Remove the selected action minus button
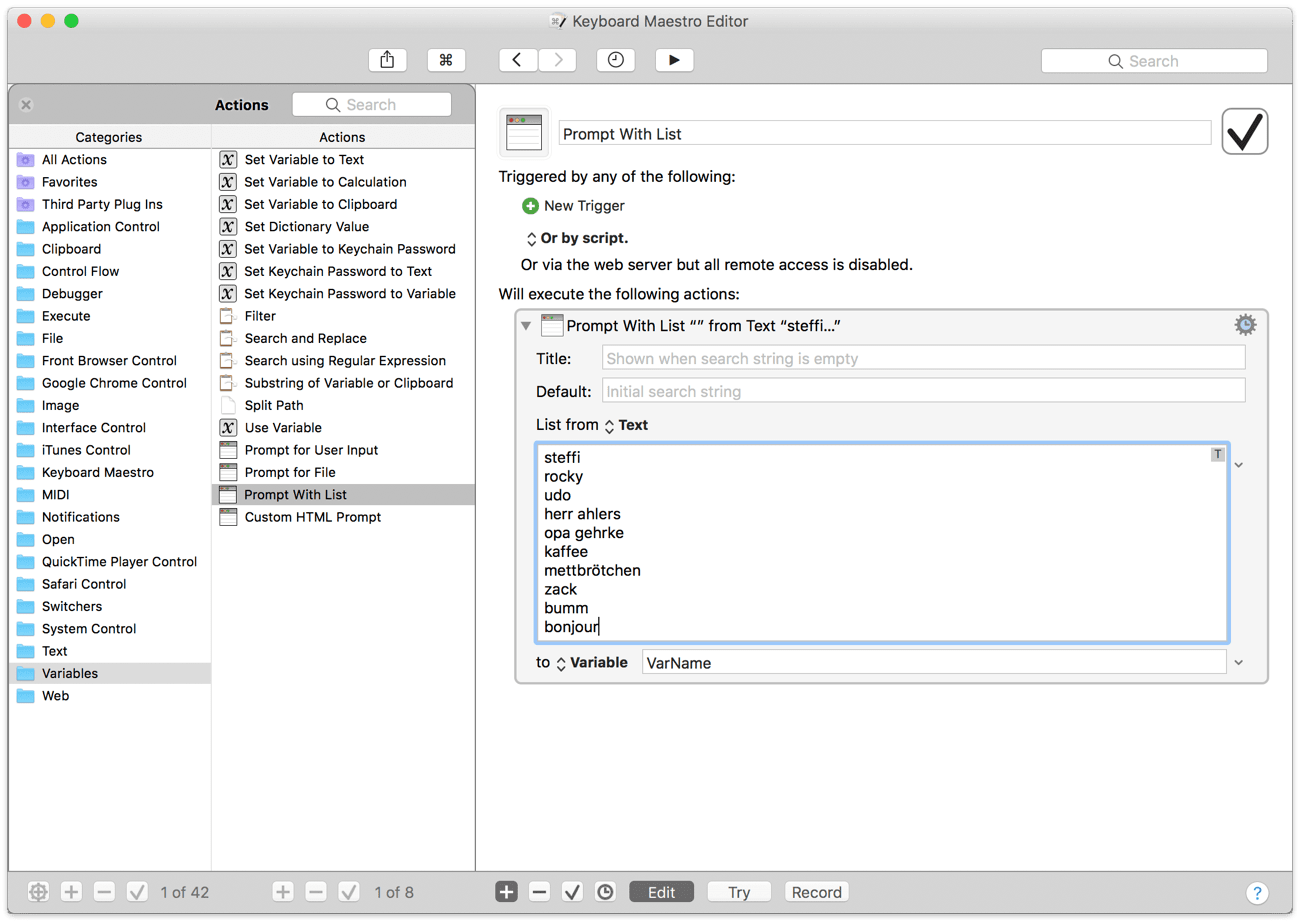Screen dimensions: 1300x921 pos(539,891)
